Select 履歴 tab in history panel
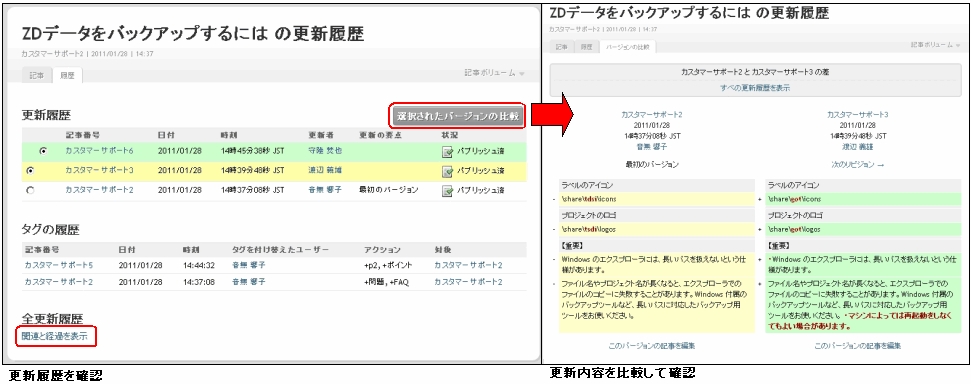Viewport: 971px width, 384px height. click(67, 76)
